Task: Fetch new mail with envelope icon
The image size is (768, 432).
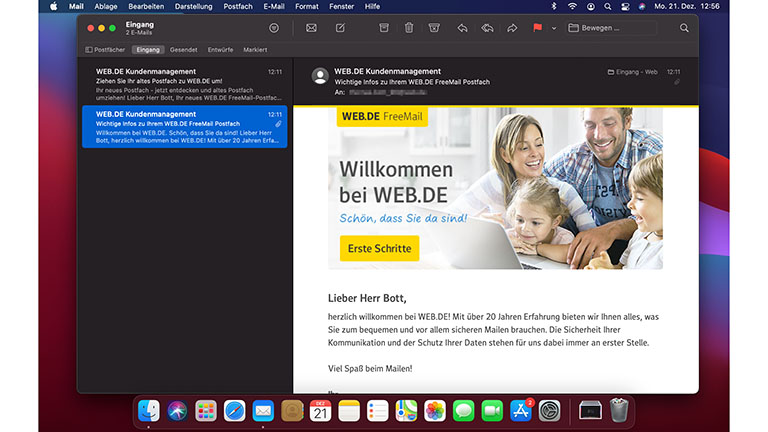Action: [311, 28]
